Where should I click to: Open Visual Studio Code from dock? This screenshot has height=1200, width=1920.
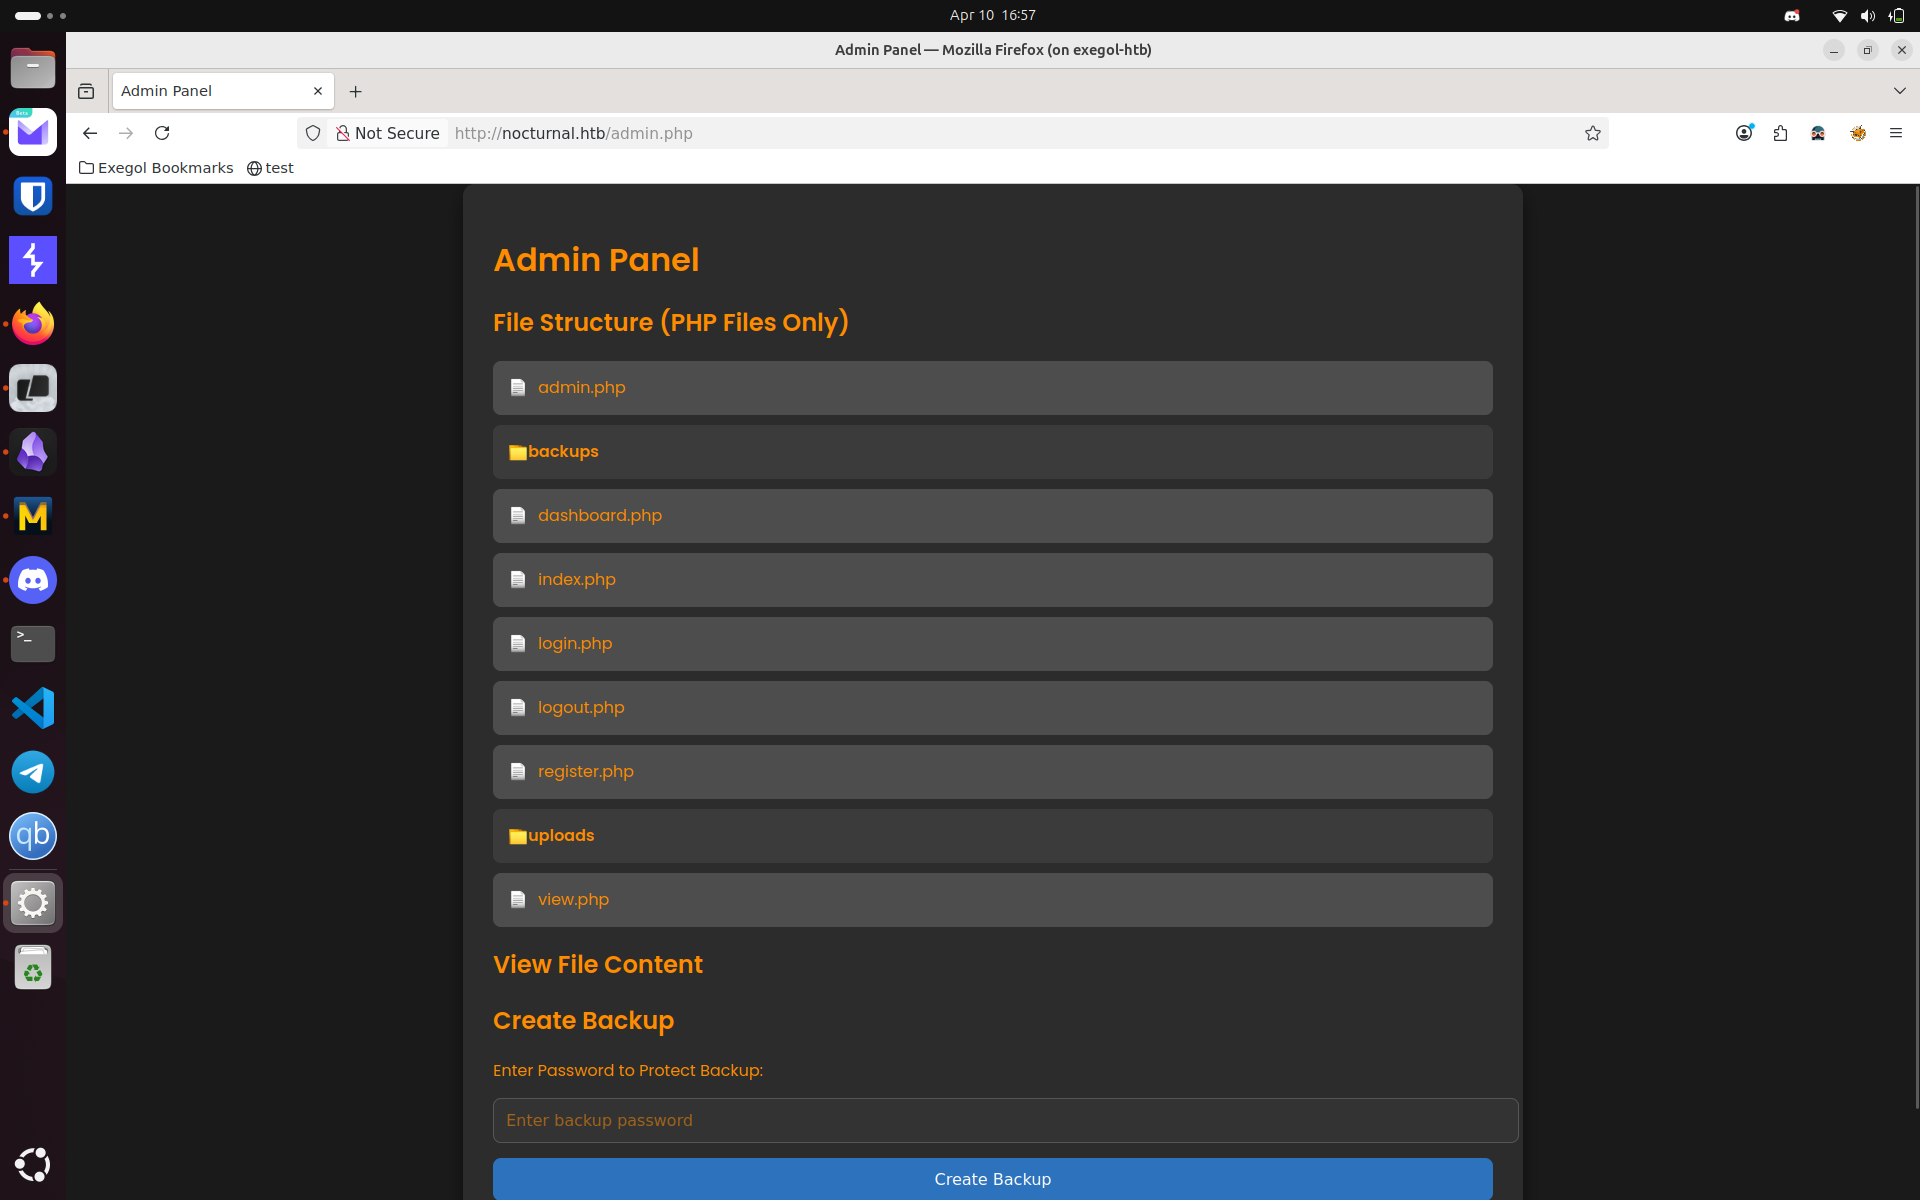pyautogui.click(x=33, y=708)
